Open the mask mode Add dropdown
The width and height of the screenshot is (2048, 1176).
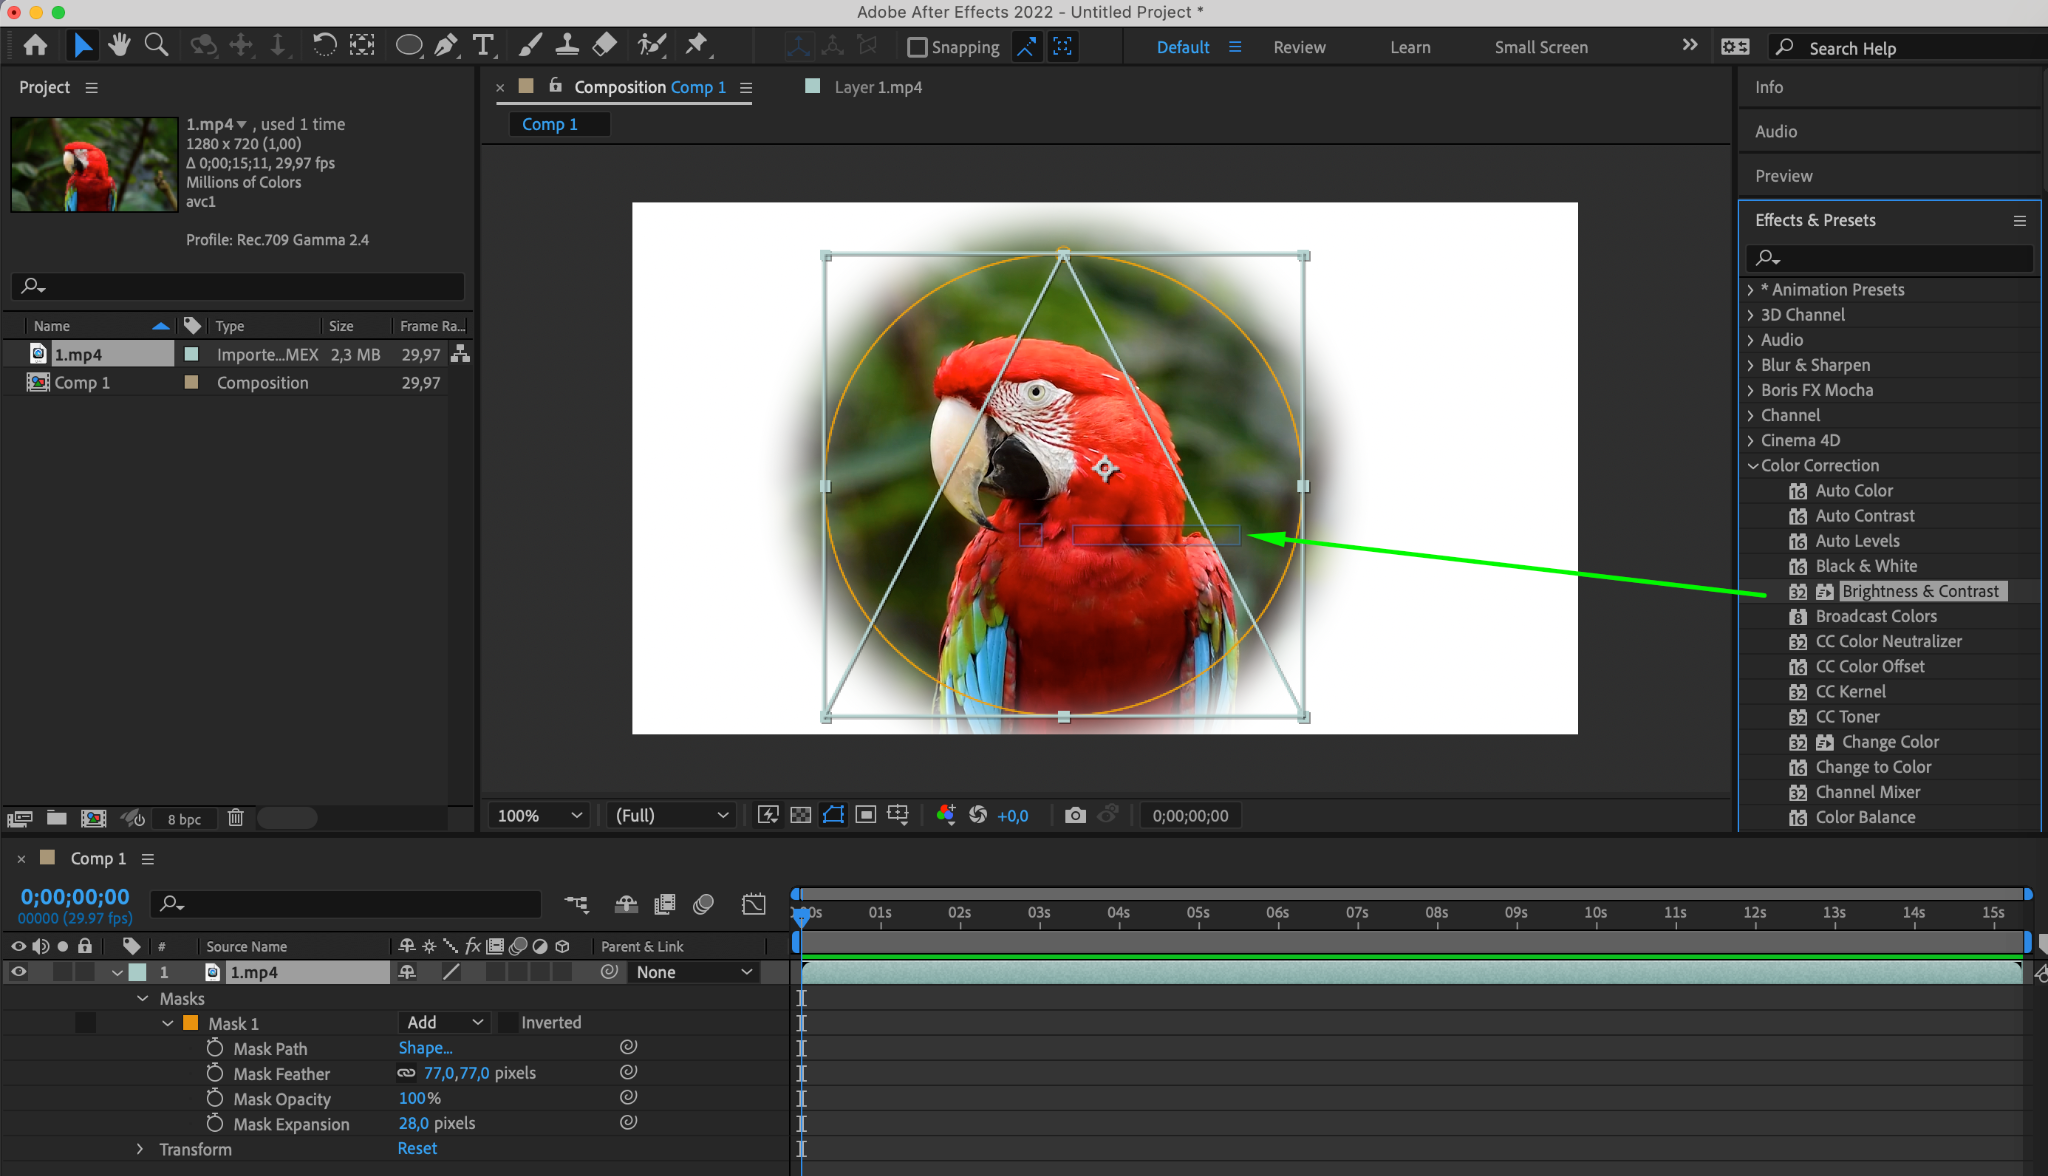[x=444, y=1023]
